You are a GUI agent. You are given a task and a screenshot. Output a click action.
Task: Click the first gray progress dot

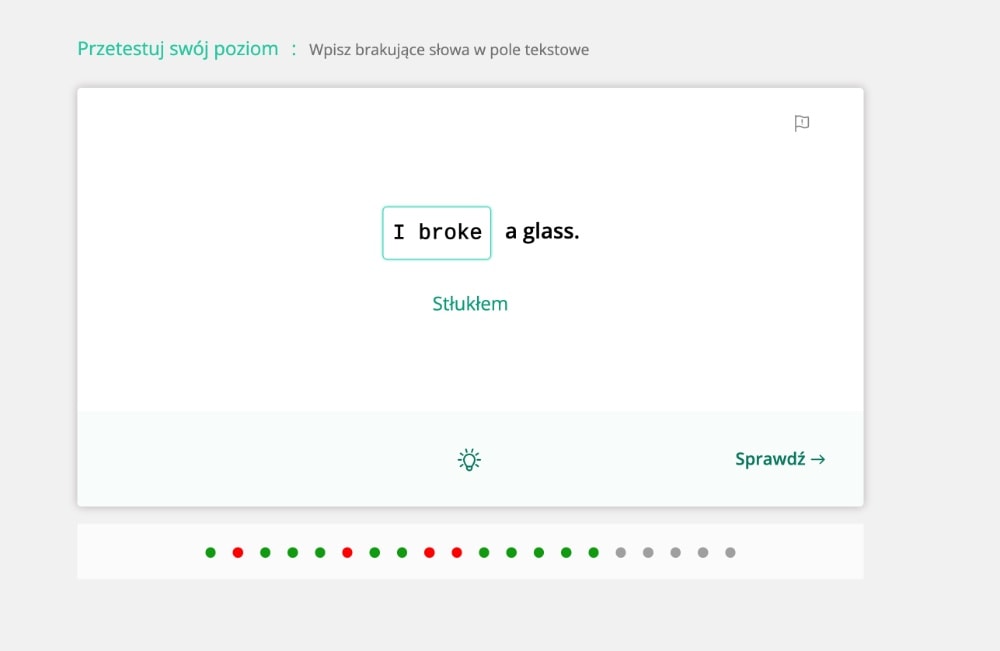click(621, 552)
